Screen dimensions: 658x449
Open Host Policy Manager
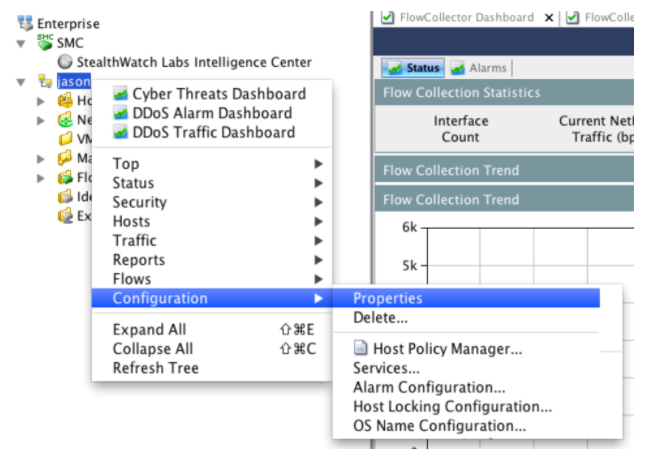pyautogui.click(x=447, y=349)
